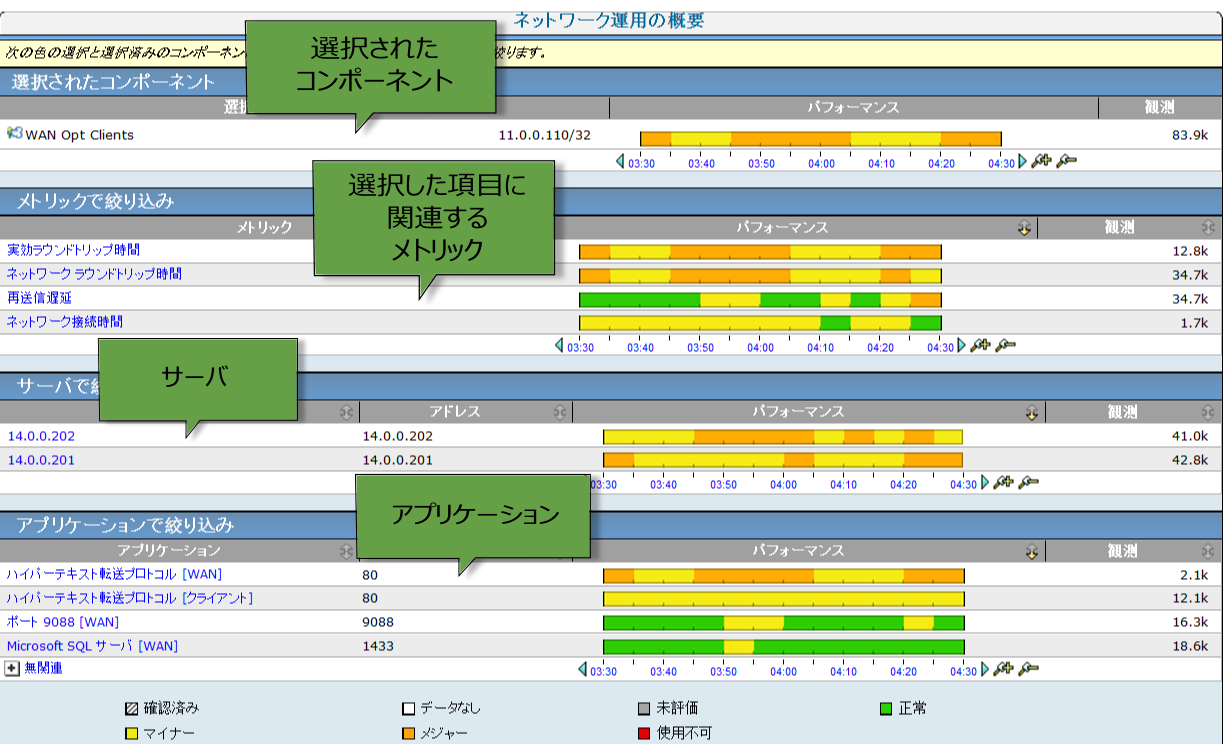Image resolution: width=1224 pixels, height=744 pixels.
Task: Open the 再送信遅延 metric
Action: coord(39,297)
